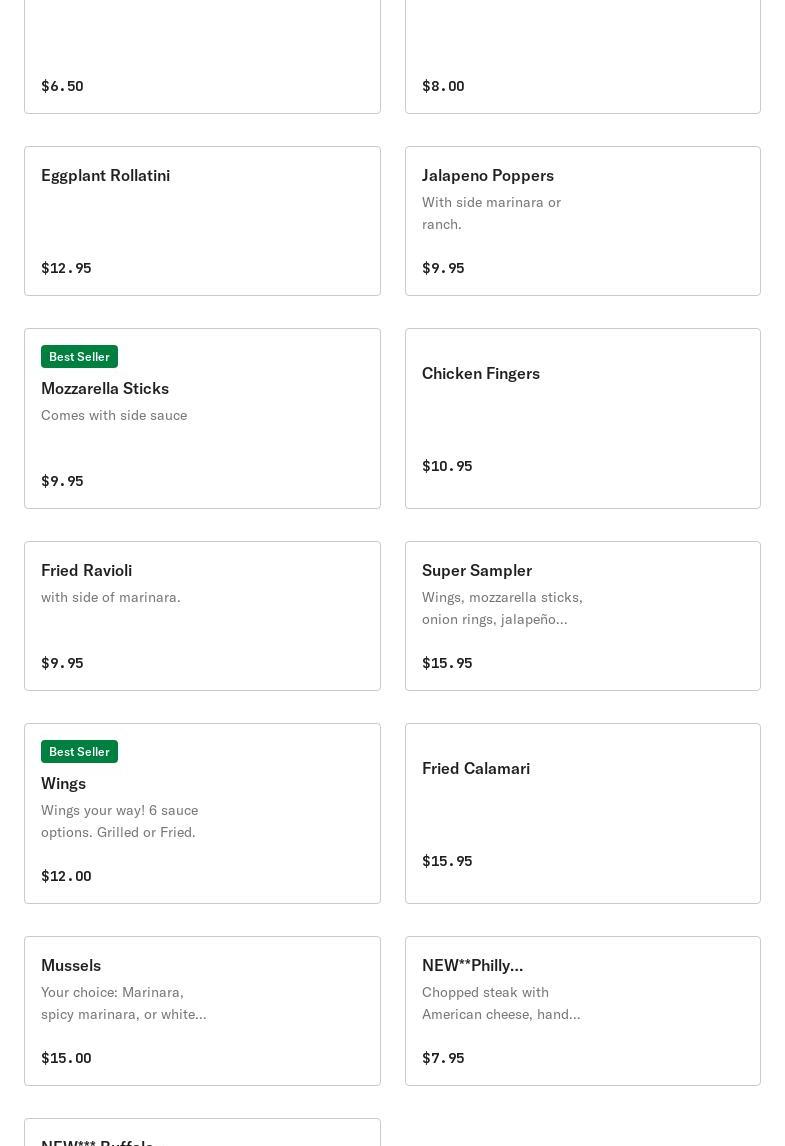This screenshot has height=1146, width=785.
Task: Click the Jalapeno Poppers marinara or ranch description
Action: 491,213
